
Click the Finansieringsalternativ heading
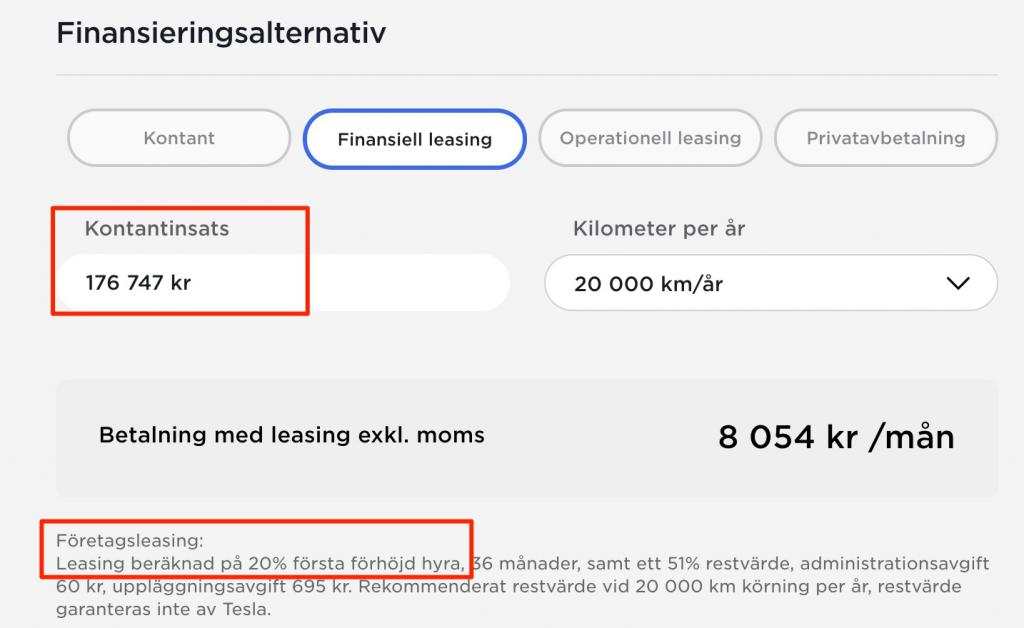pos(221,33)
